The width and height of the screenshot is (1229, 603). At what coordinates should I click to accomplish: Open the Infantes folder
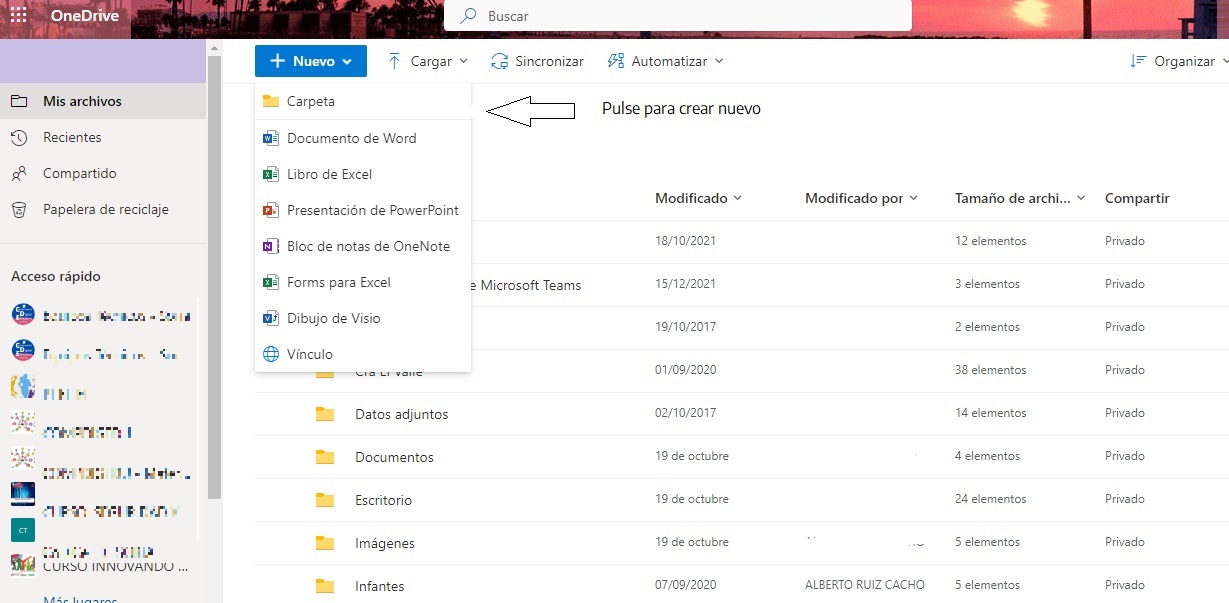(x=380, y=586)
